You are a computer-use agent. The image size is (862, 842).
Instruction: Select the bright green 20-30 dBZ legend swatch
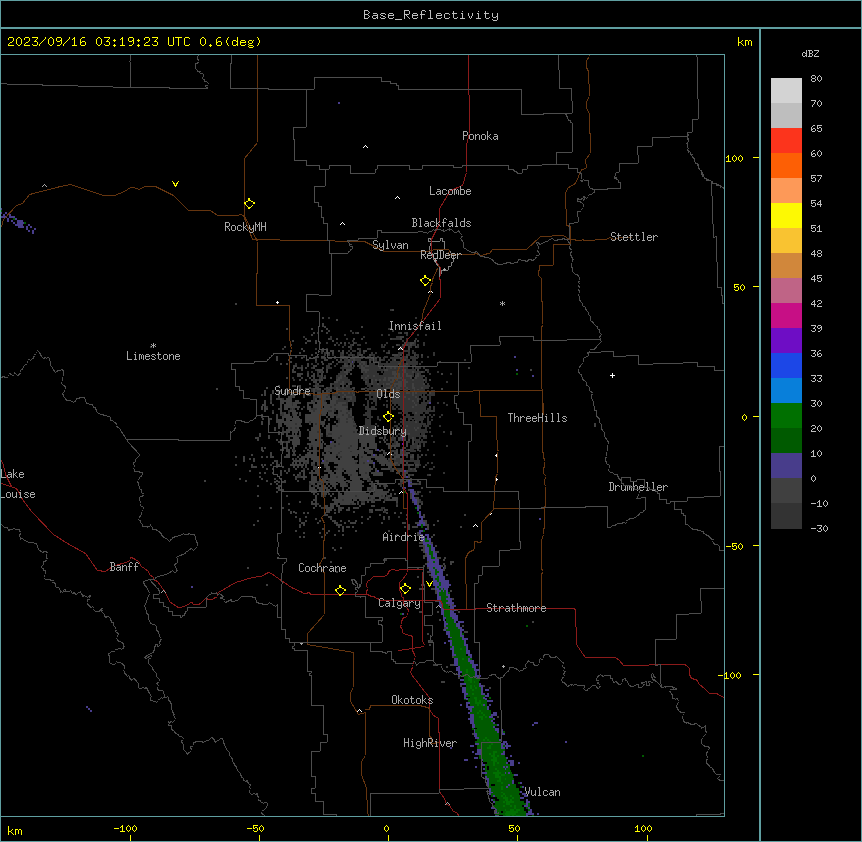coord(786,416)
